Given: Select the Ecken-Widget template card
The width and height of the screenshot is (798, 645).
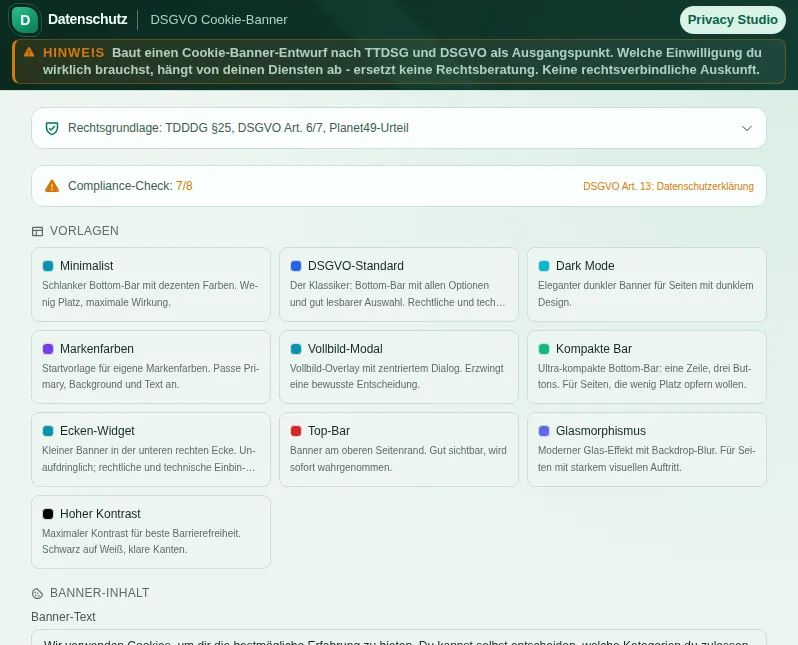Looking at the screenshot, I should (x=151, y=450).
